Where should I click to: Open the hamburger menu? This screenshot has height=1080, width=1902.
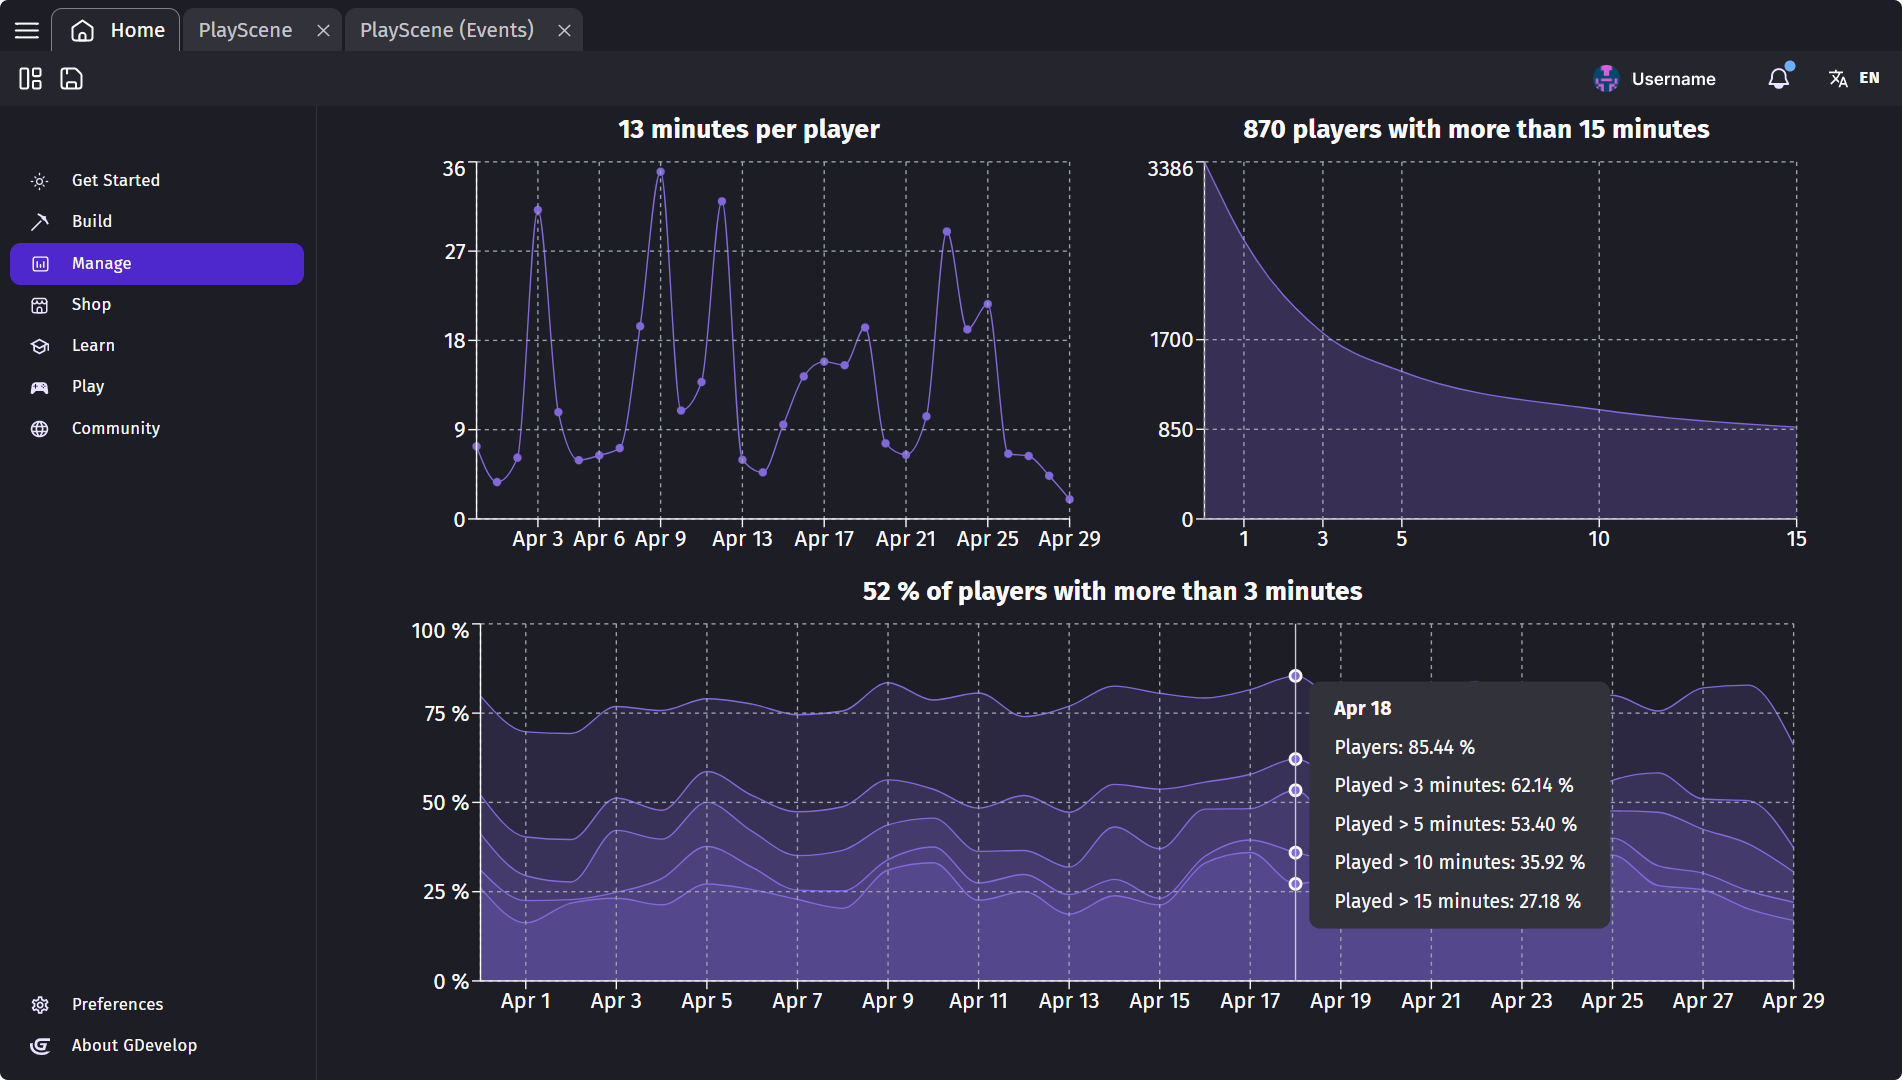click(x=26, y=29)
